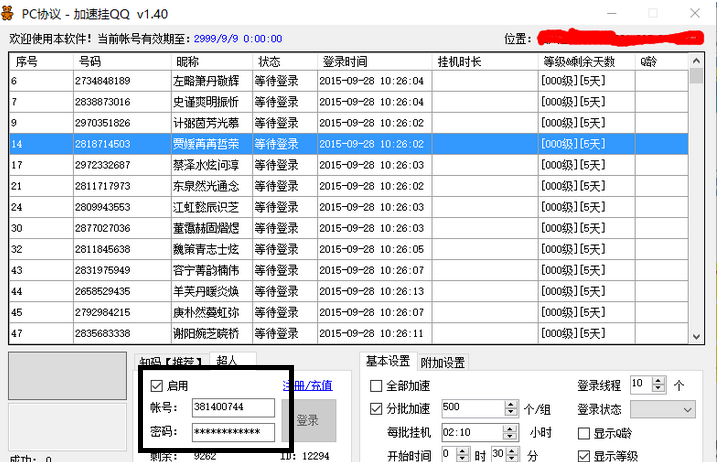Image resolution: width=719 pixels, height=462 pixels.
Task: Increase the 个/组 batch size value
Action: coord(511,404)
